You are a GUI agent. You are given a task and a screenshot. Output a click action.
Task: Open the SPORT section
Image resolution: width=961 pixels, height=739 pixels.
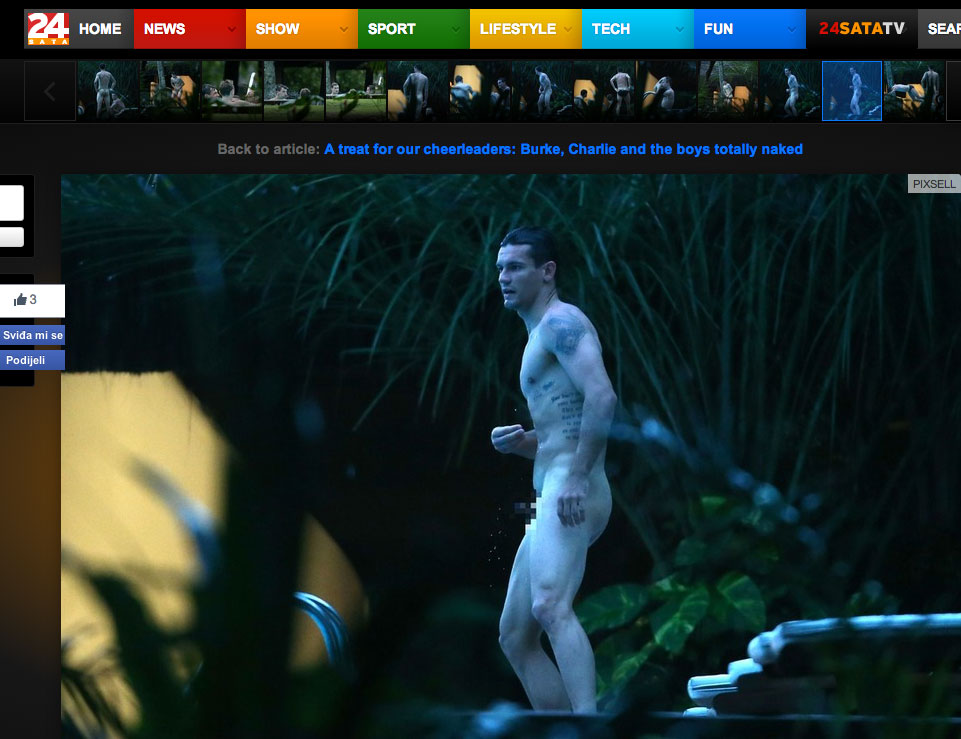tap(391, 29)
